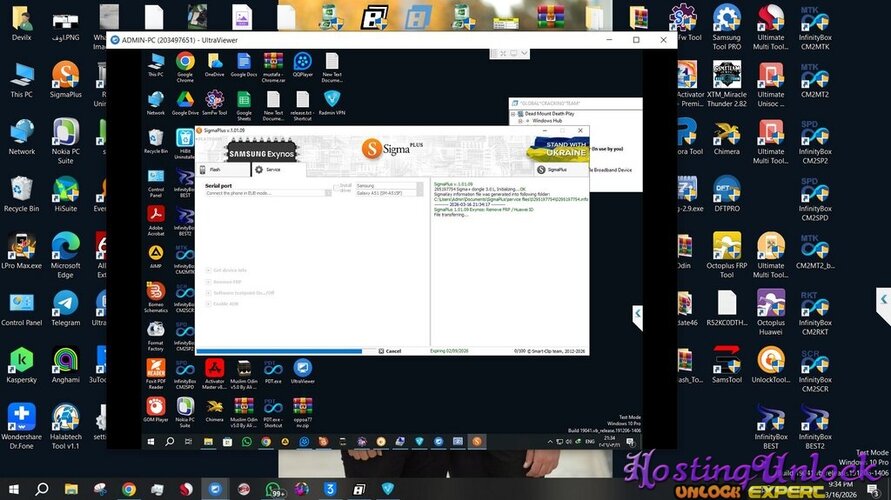Open the Service tab in SigmaPlus

tap(268, 170)
